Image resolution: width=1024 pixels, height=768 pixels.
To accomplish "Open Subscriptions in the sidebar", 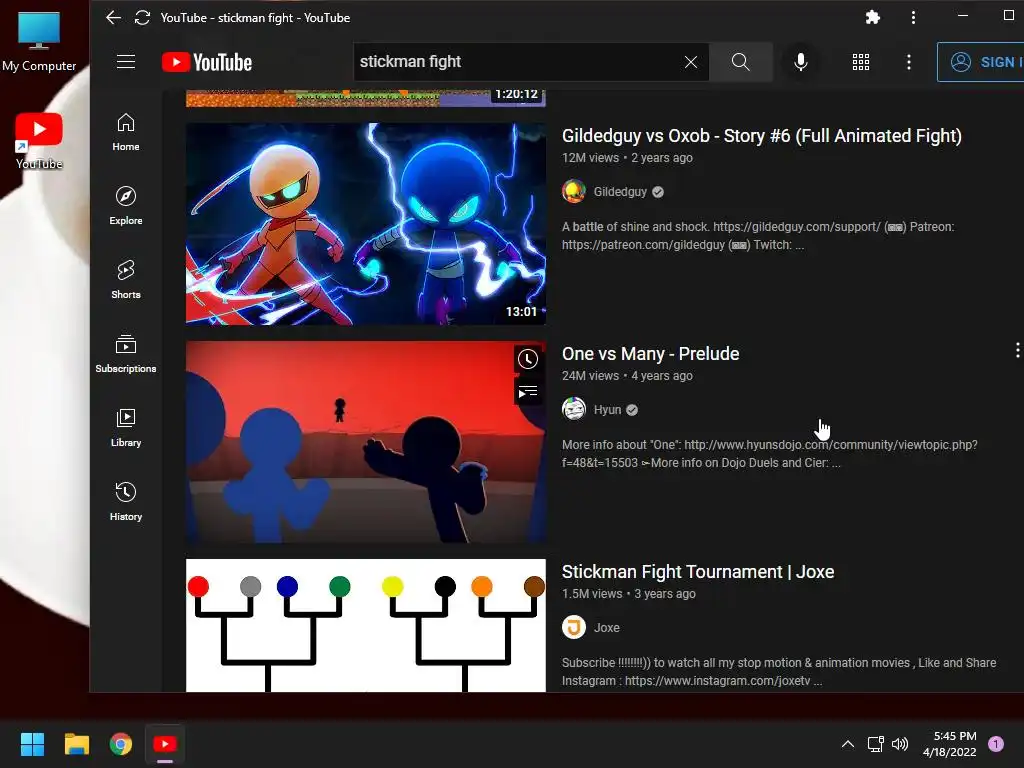I will (x=125, y=354).
